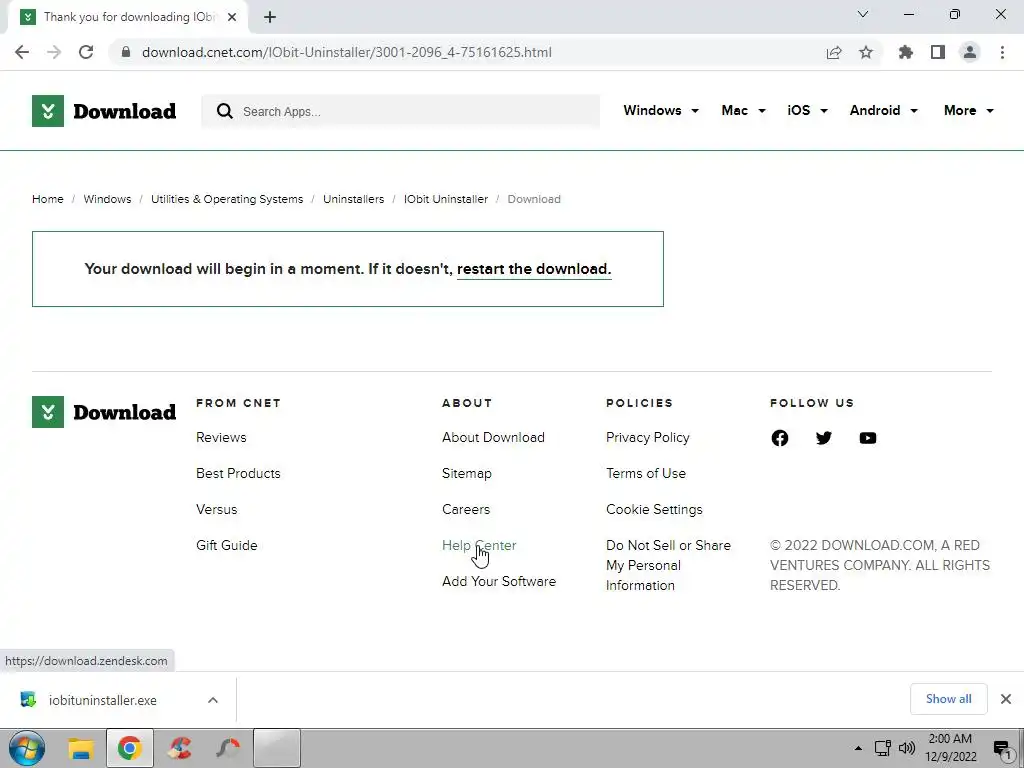This screenshot has width=1024, height=768.
Task: Open Chrome's three-dot menu
Action: click(1002, 52)
